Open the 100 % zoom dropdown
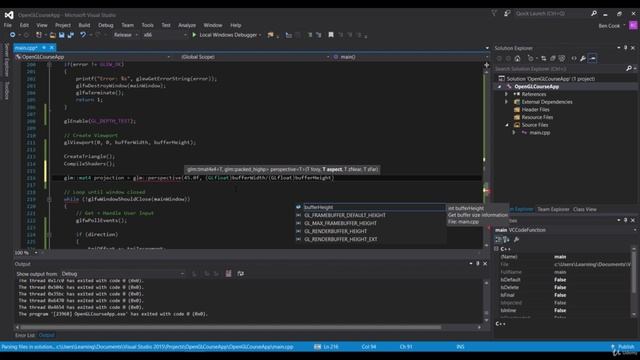This screenshot has width=640, height=360. click(x=36, y=253)
